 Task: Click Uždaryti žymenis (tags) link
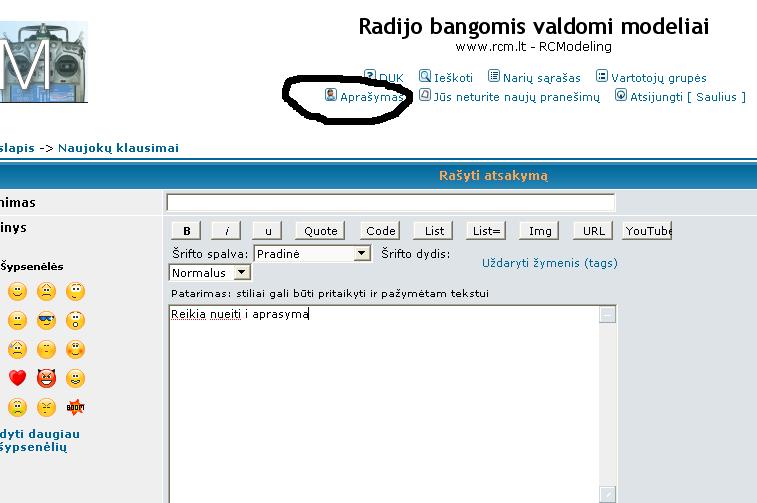click(x=549, y=263)
